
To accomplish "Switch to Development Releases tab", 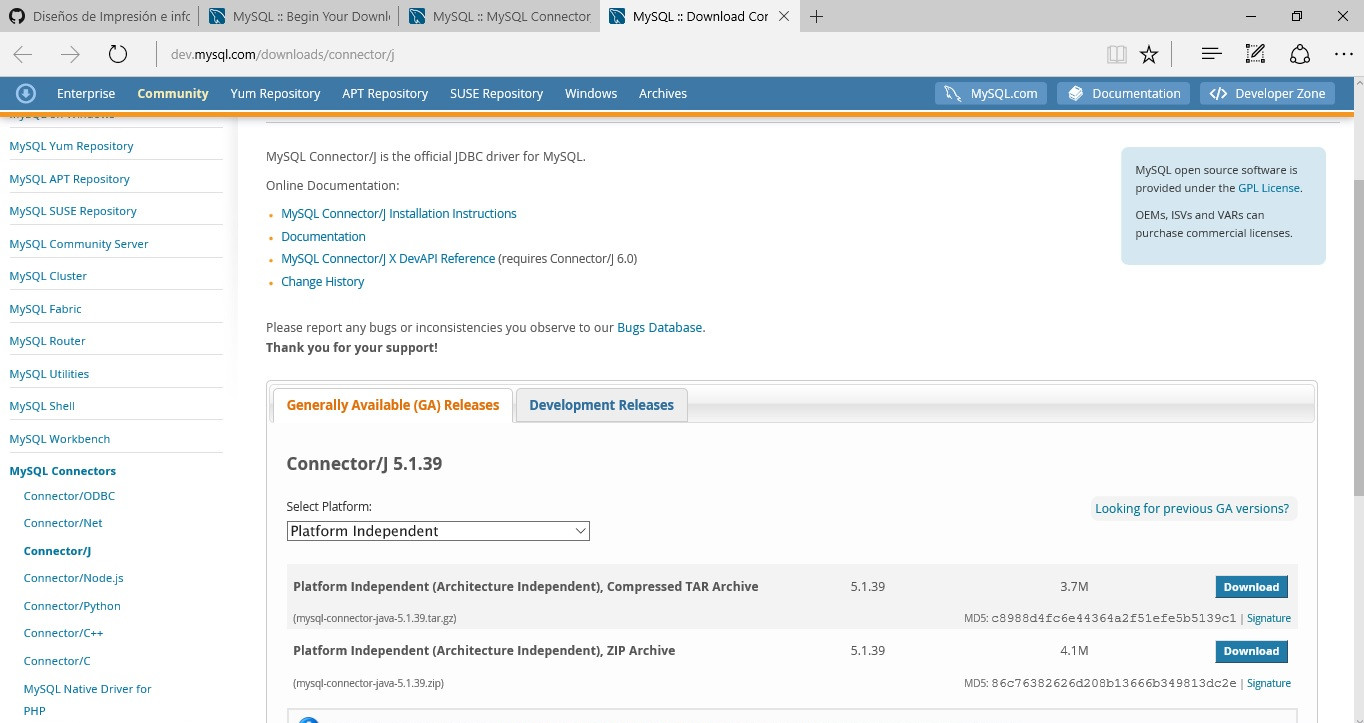I will (601, 405).
